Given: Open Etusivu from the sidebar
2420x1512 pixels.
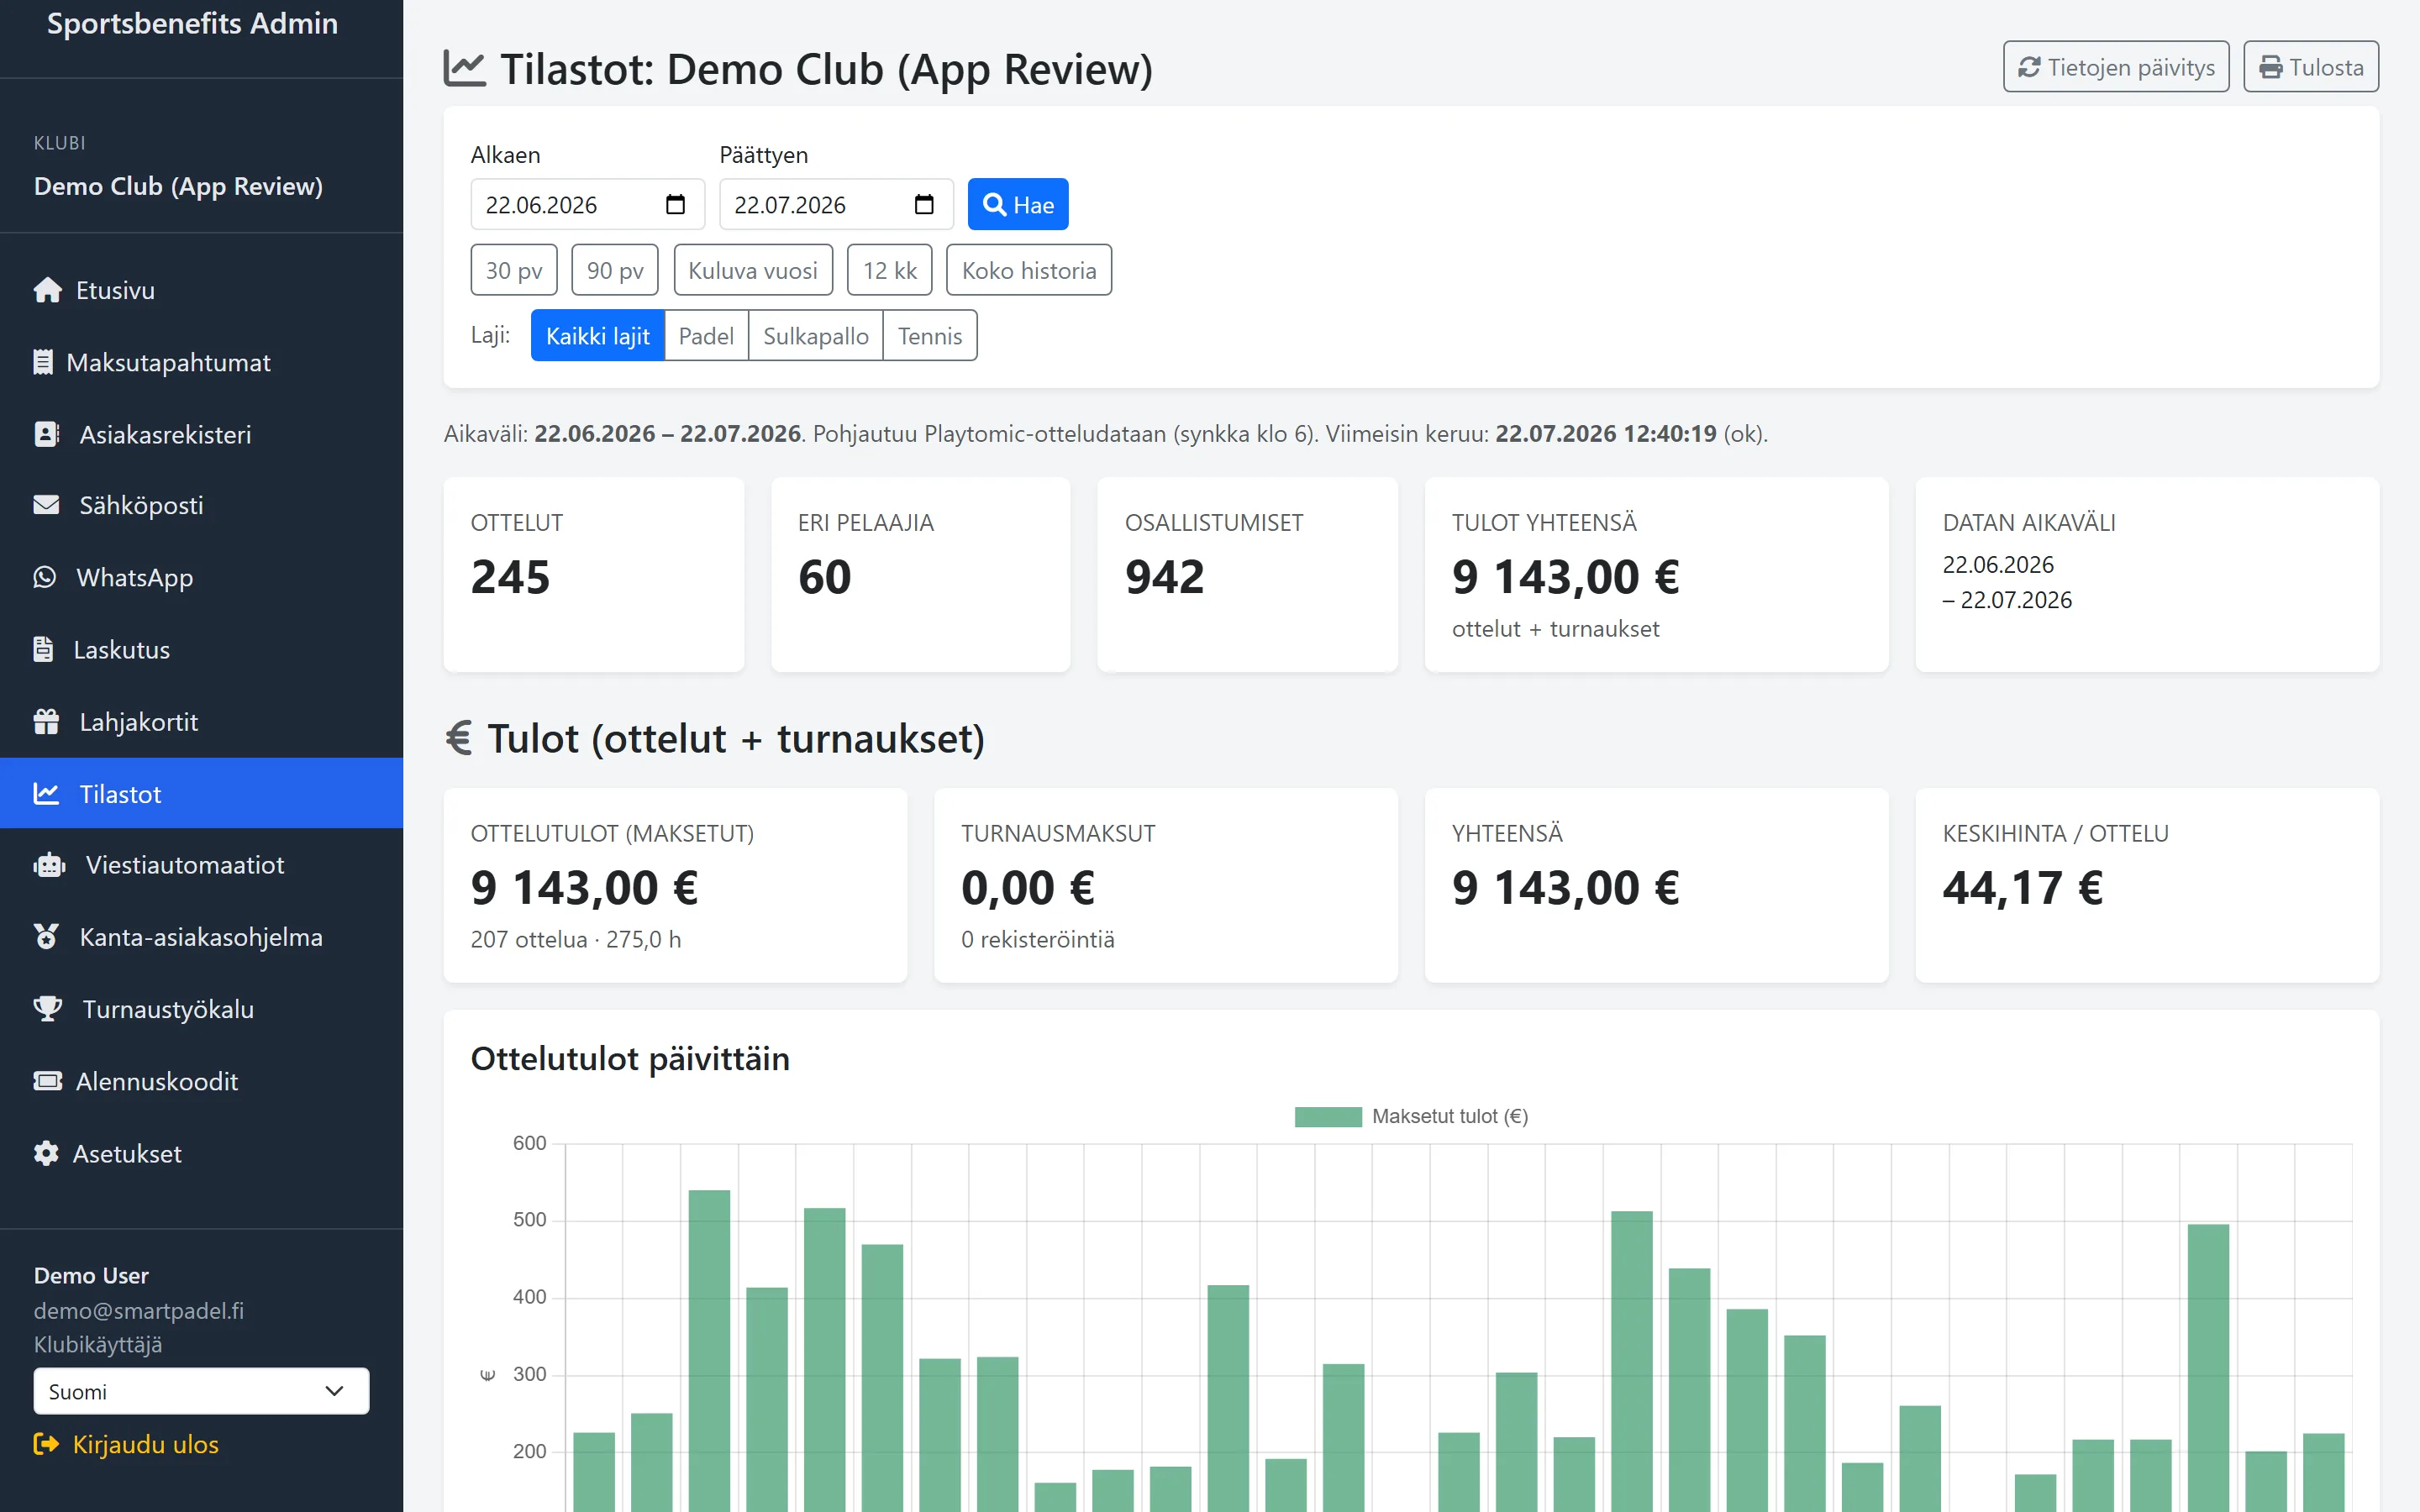Looking at the screenshot, I should 201,290.
